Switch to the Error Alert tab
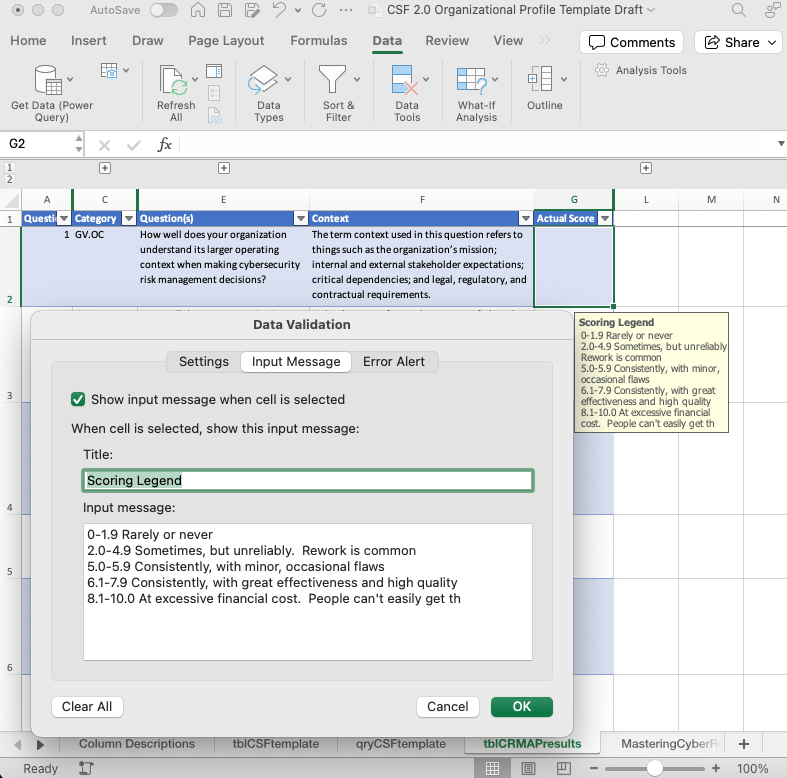 click(393, 361)
